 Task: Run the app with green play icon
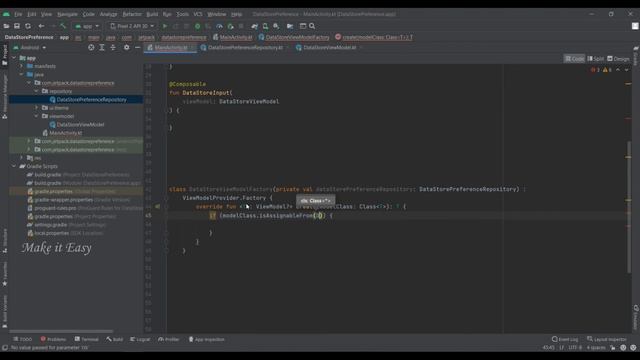(x=165, y=26)
